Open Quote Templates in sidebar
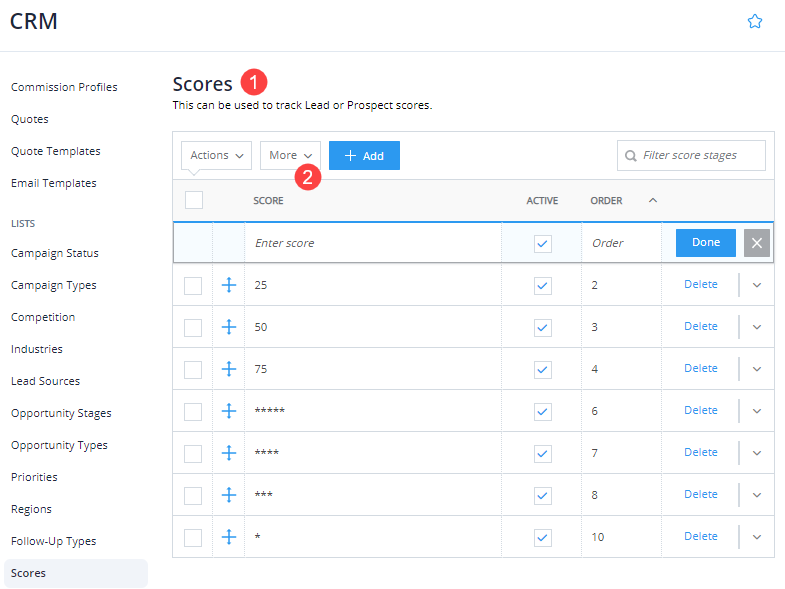The image size is (785, 589). click(x=56, y=151)
